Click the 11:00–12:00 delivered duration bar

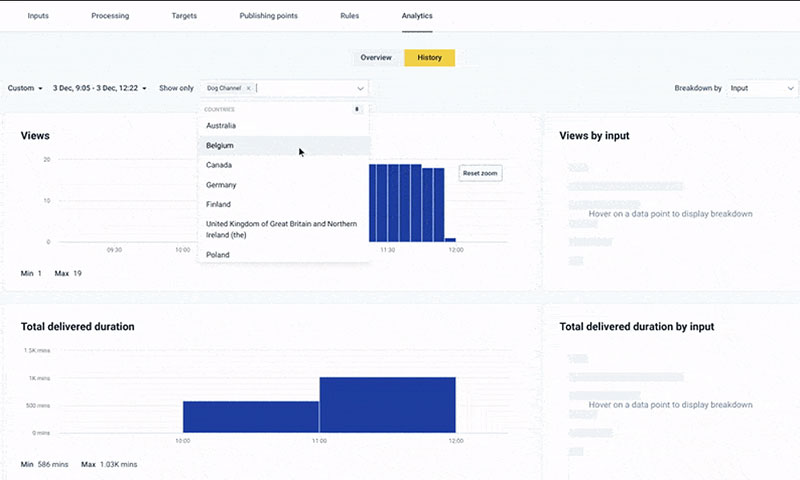pos(387,405)
